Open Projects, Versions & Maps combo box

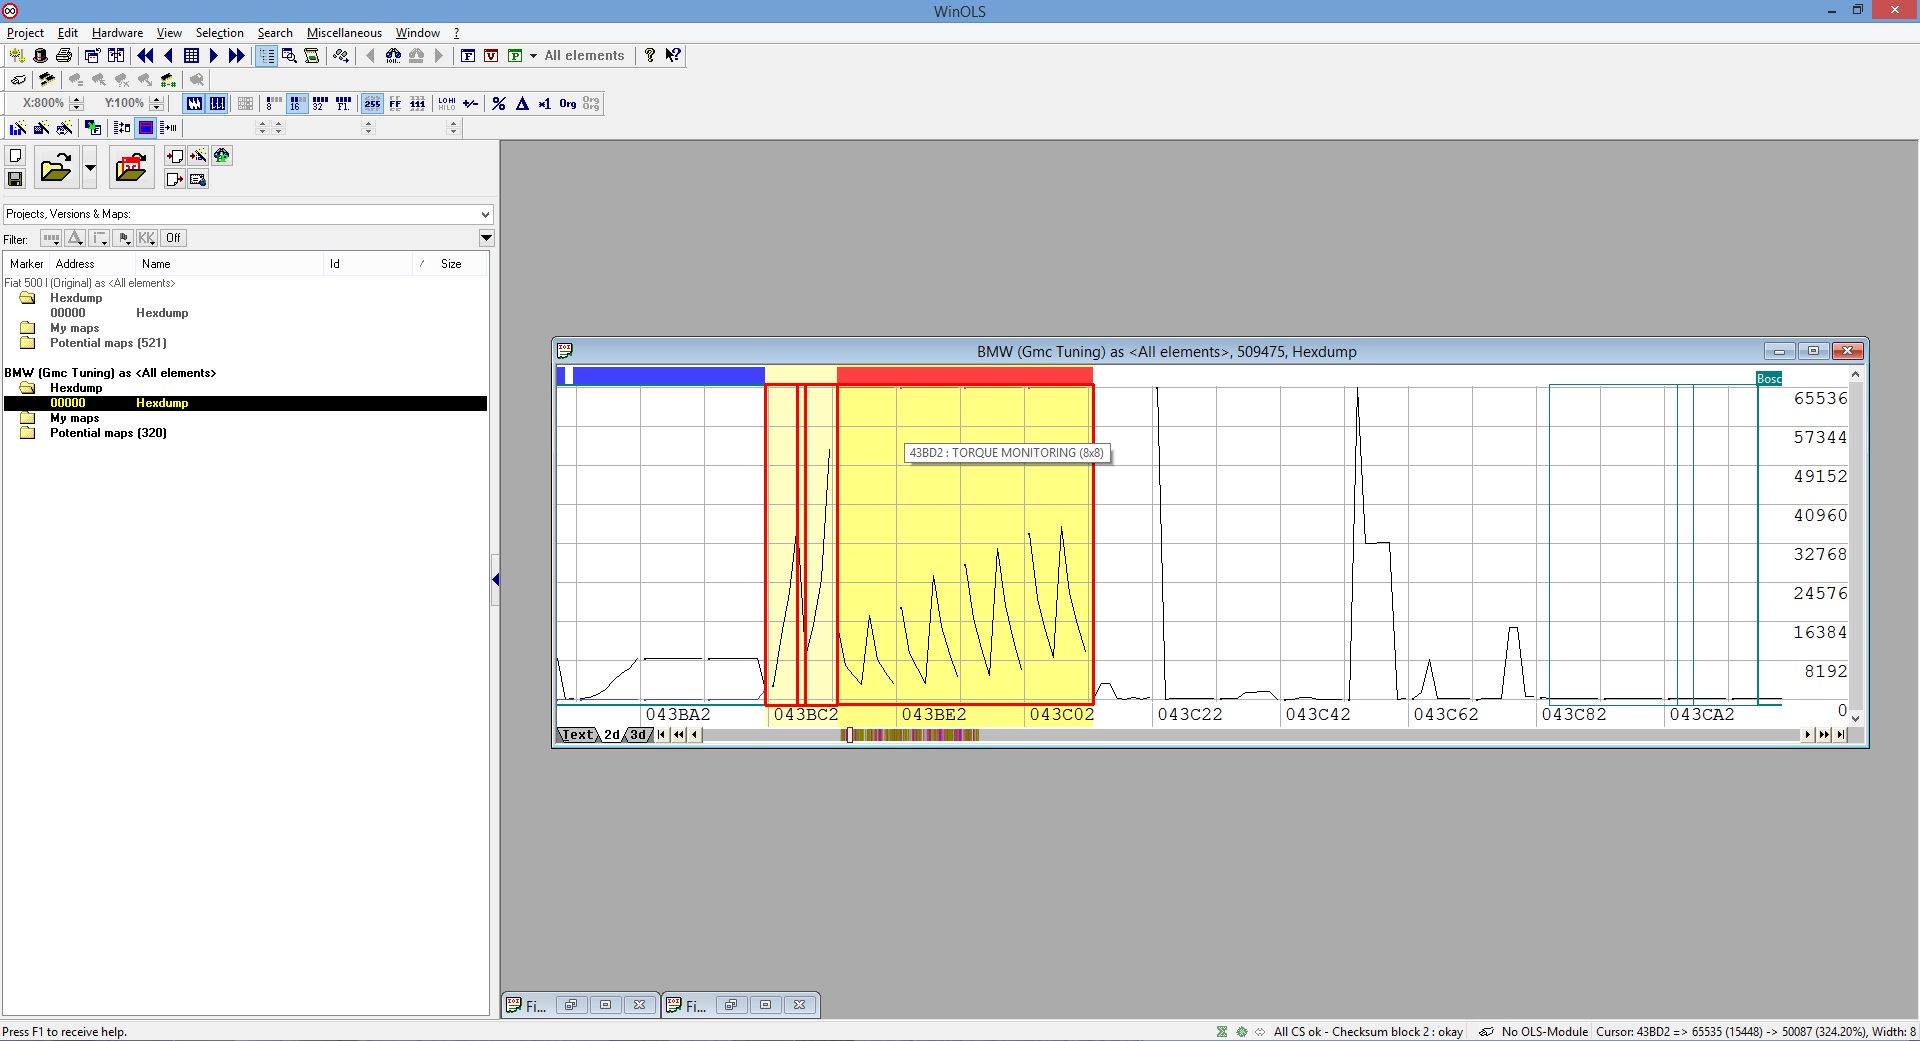(x=248, y=214)
